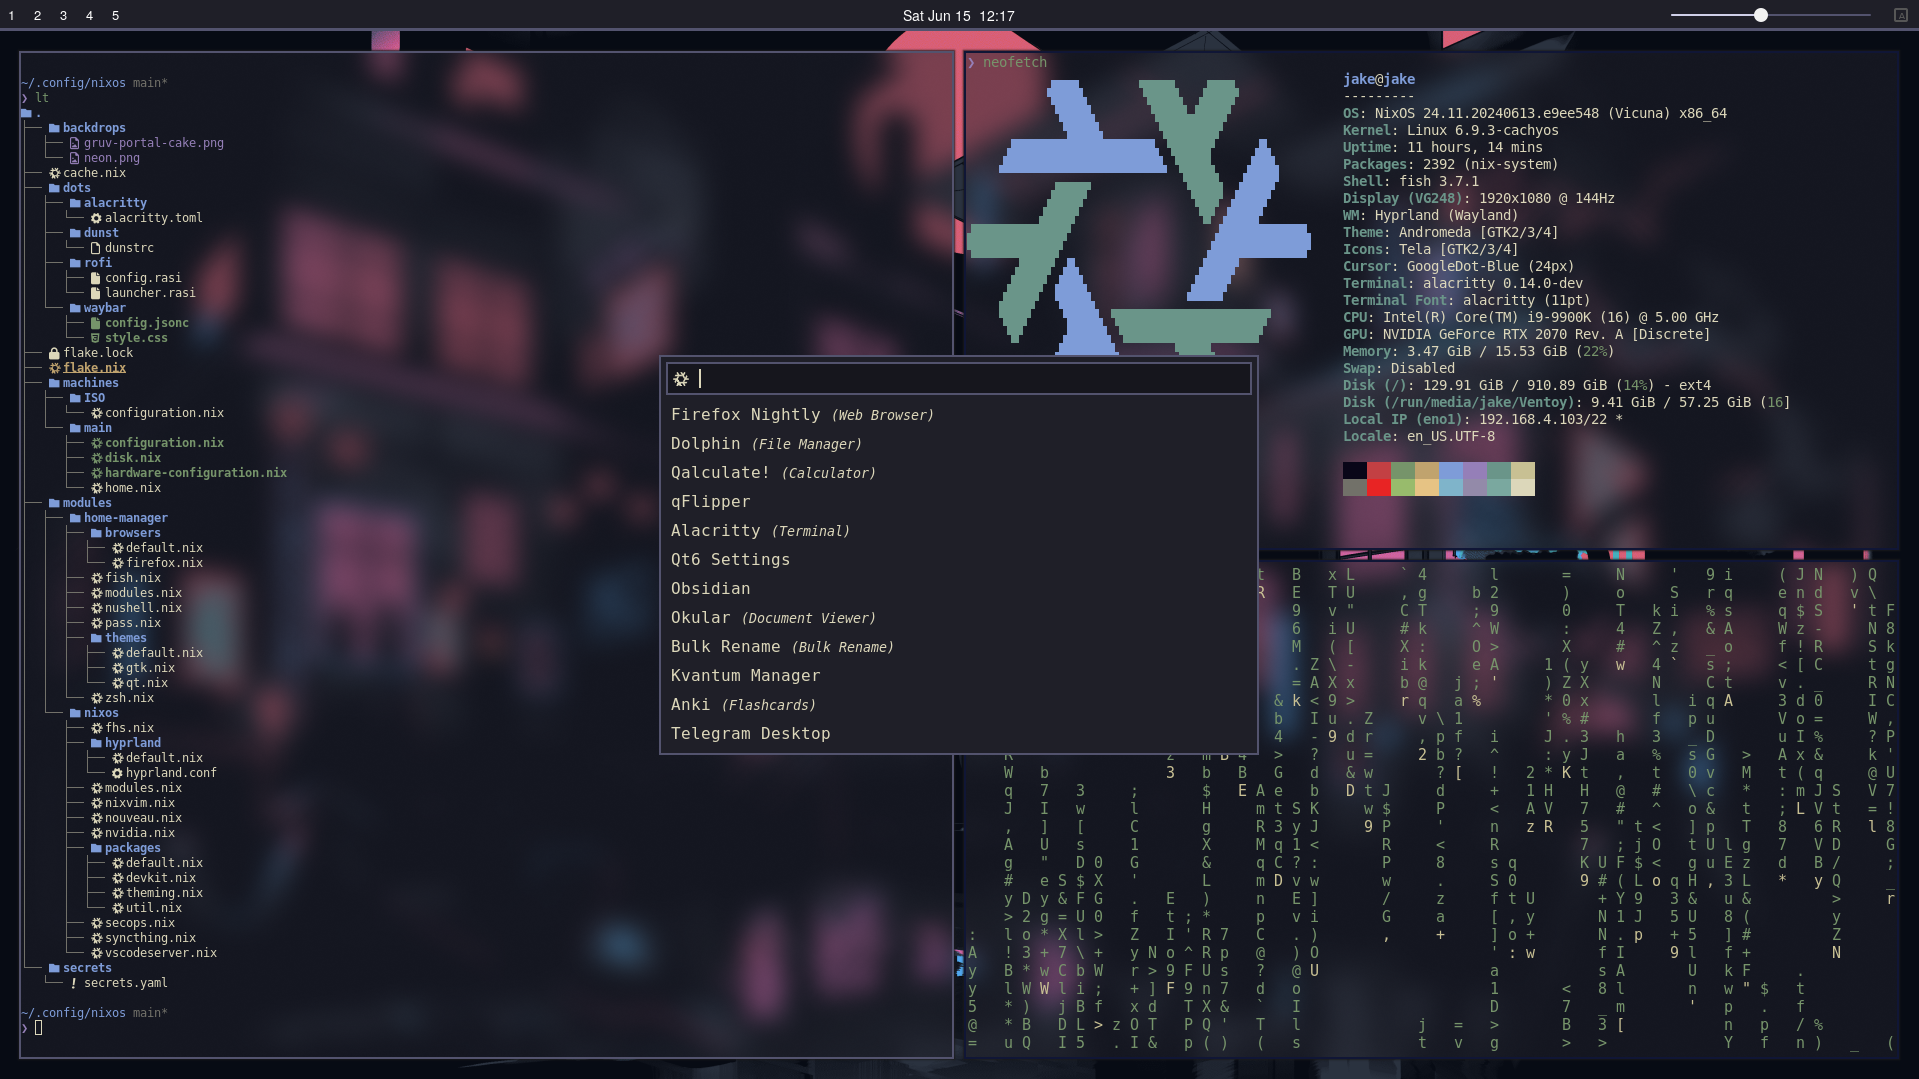
Task: Open Alacritty Terminal entry
Action: coord(958,530)
